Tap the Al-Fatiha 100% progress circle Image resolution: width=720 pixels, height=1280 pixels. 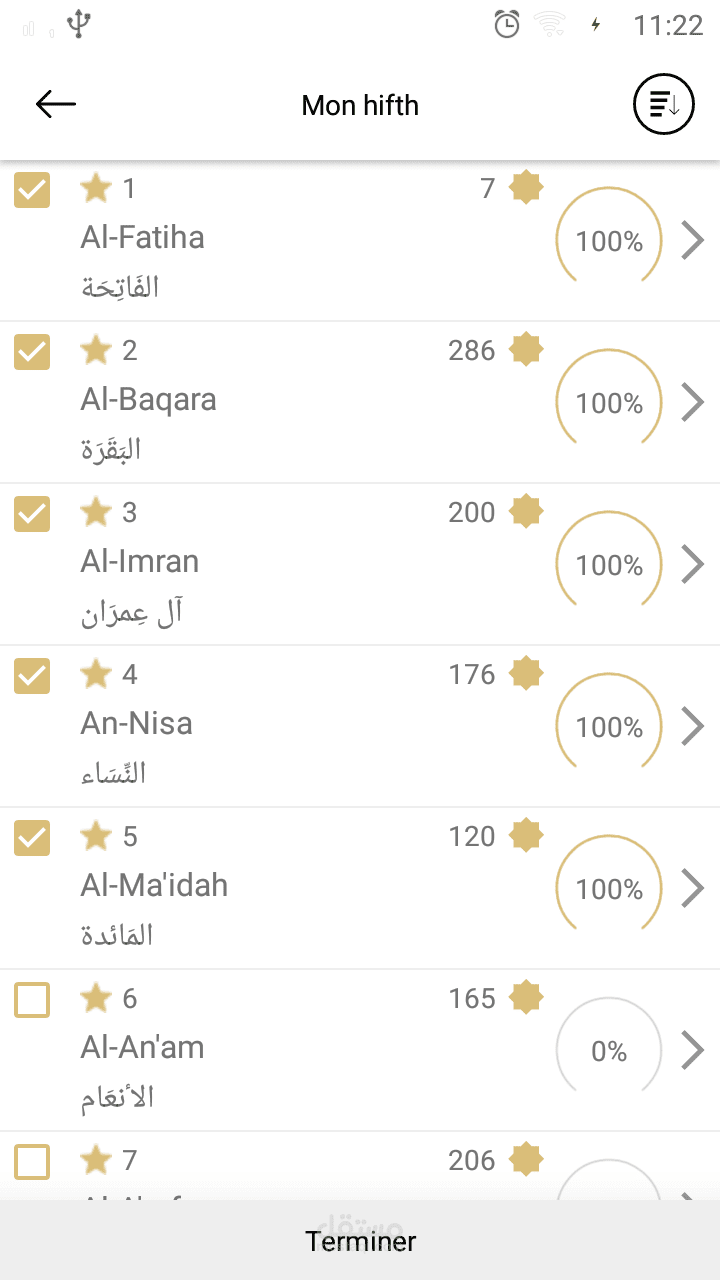608,241
